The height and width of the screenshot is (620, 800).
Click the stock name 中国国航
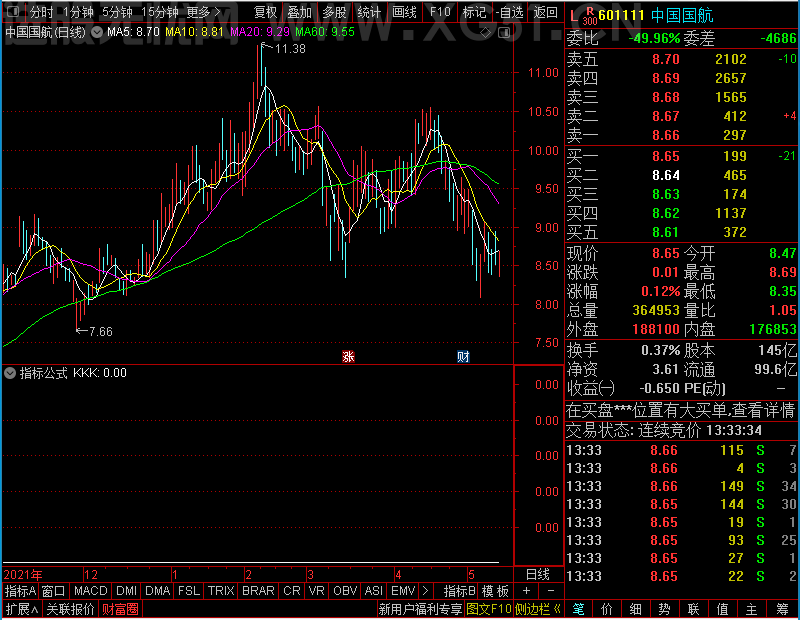tap(682, 15)
